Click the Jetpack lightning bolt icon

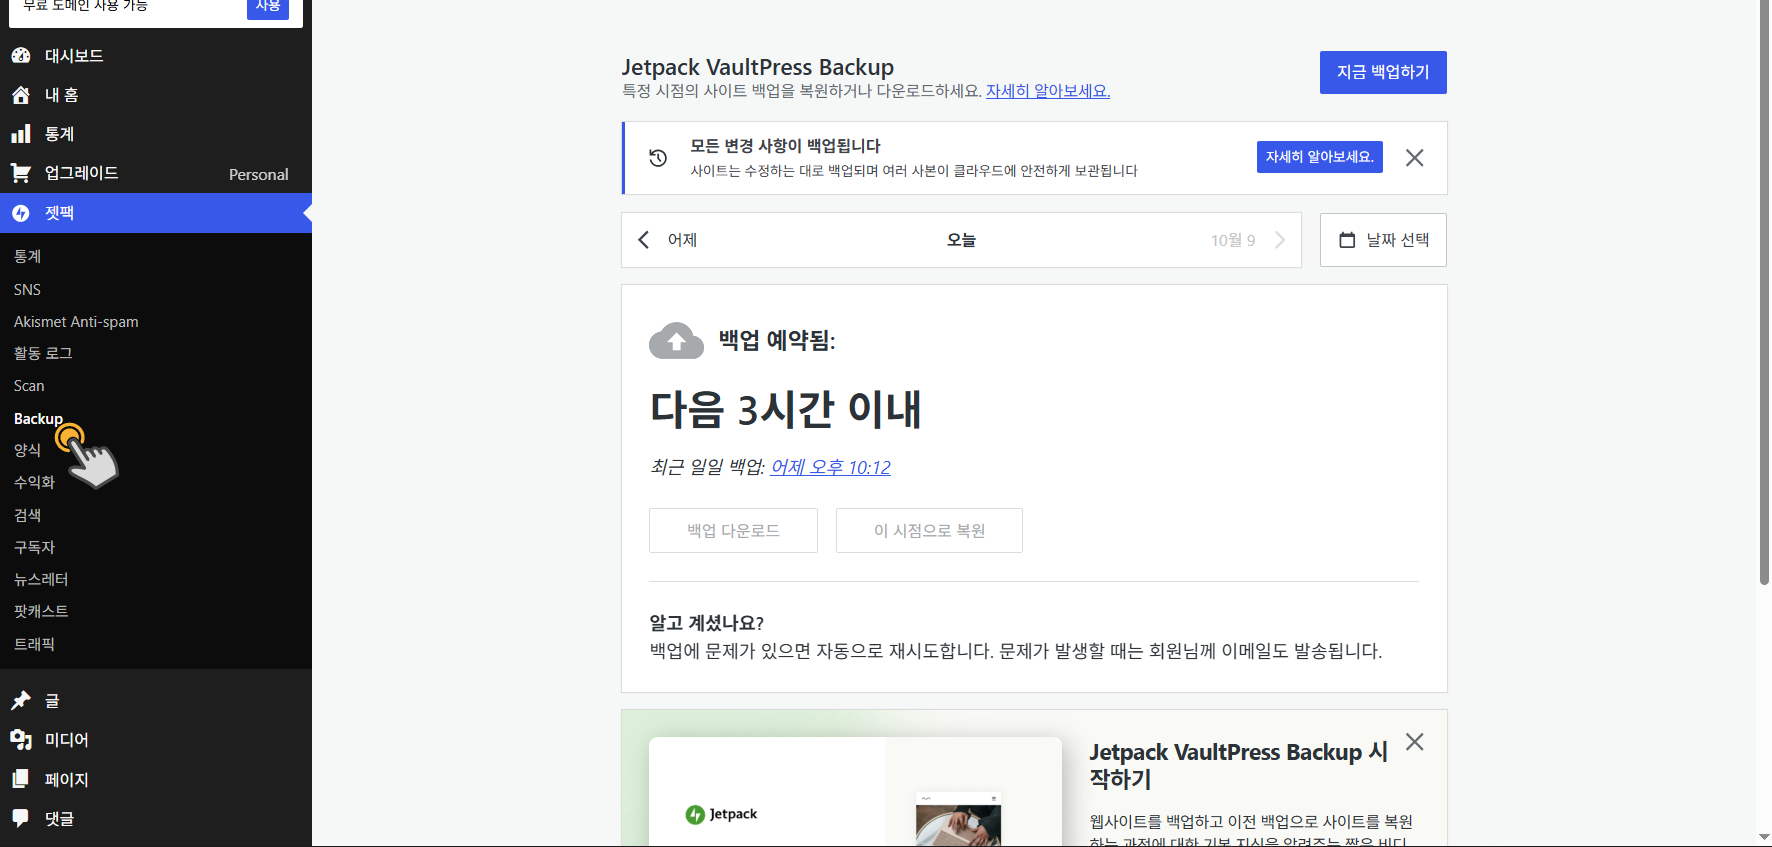tap(21, 213)
